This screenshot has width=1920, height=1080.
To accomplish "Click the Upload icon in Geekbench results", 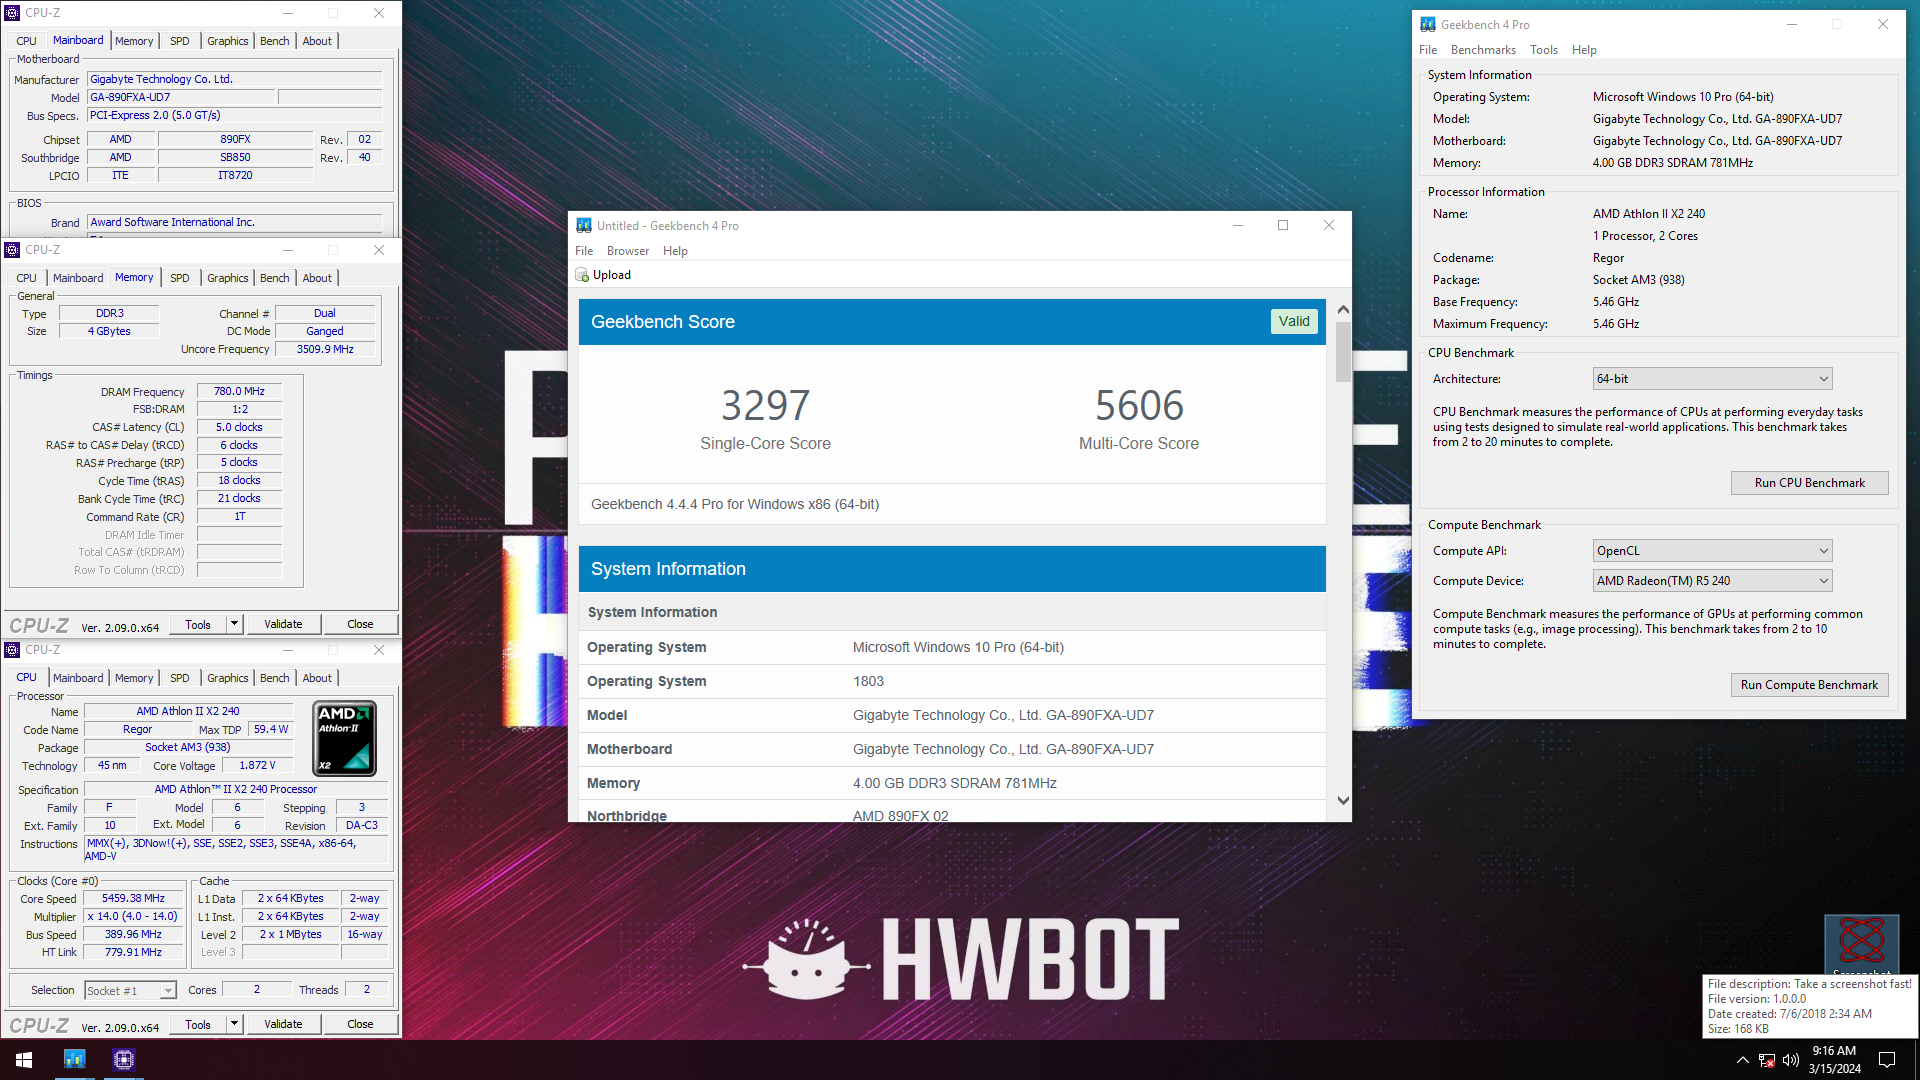I will tap(582, 275).
